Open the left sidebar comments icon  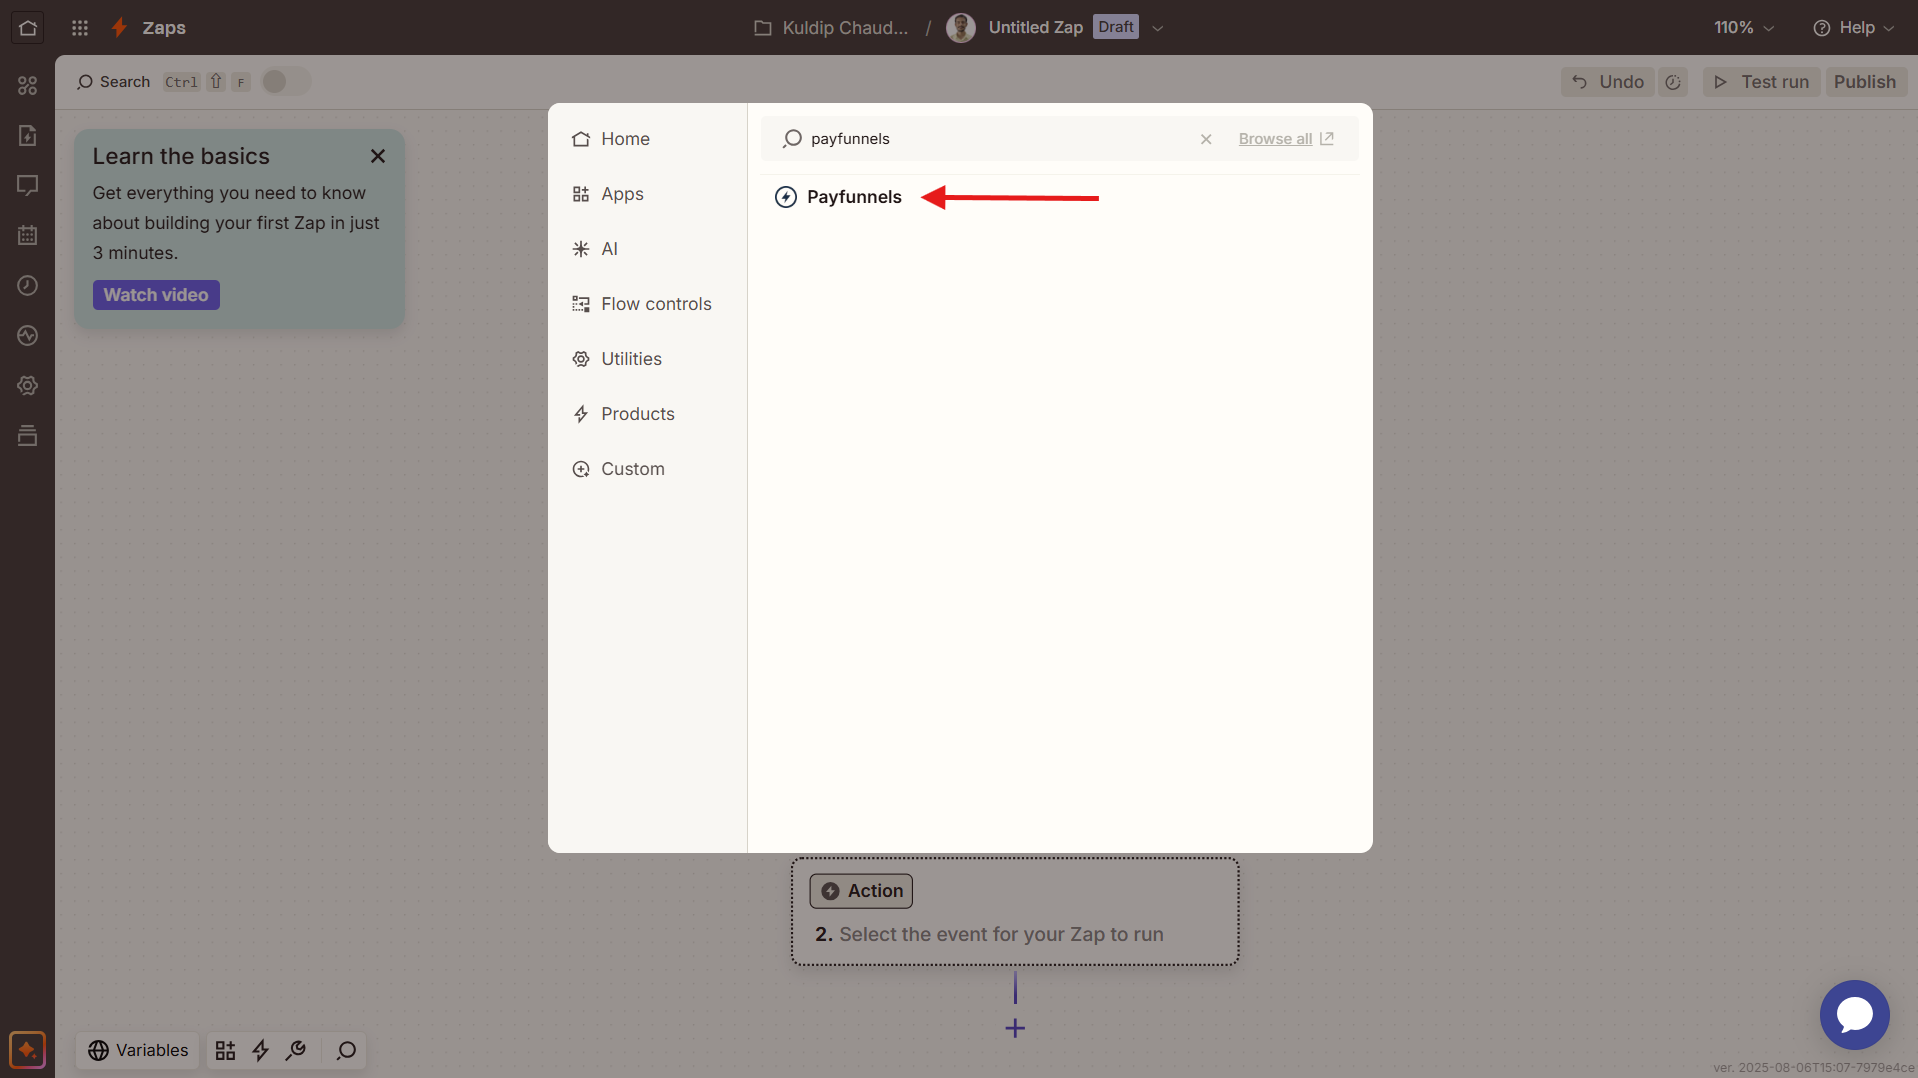coord(27,185)
